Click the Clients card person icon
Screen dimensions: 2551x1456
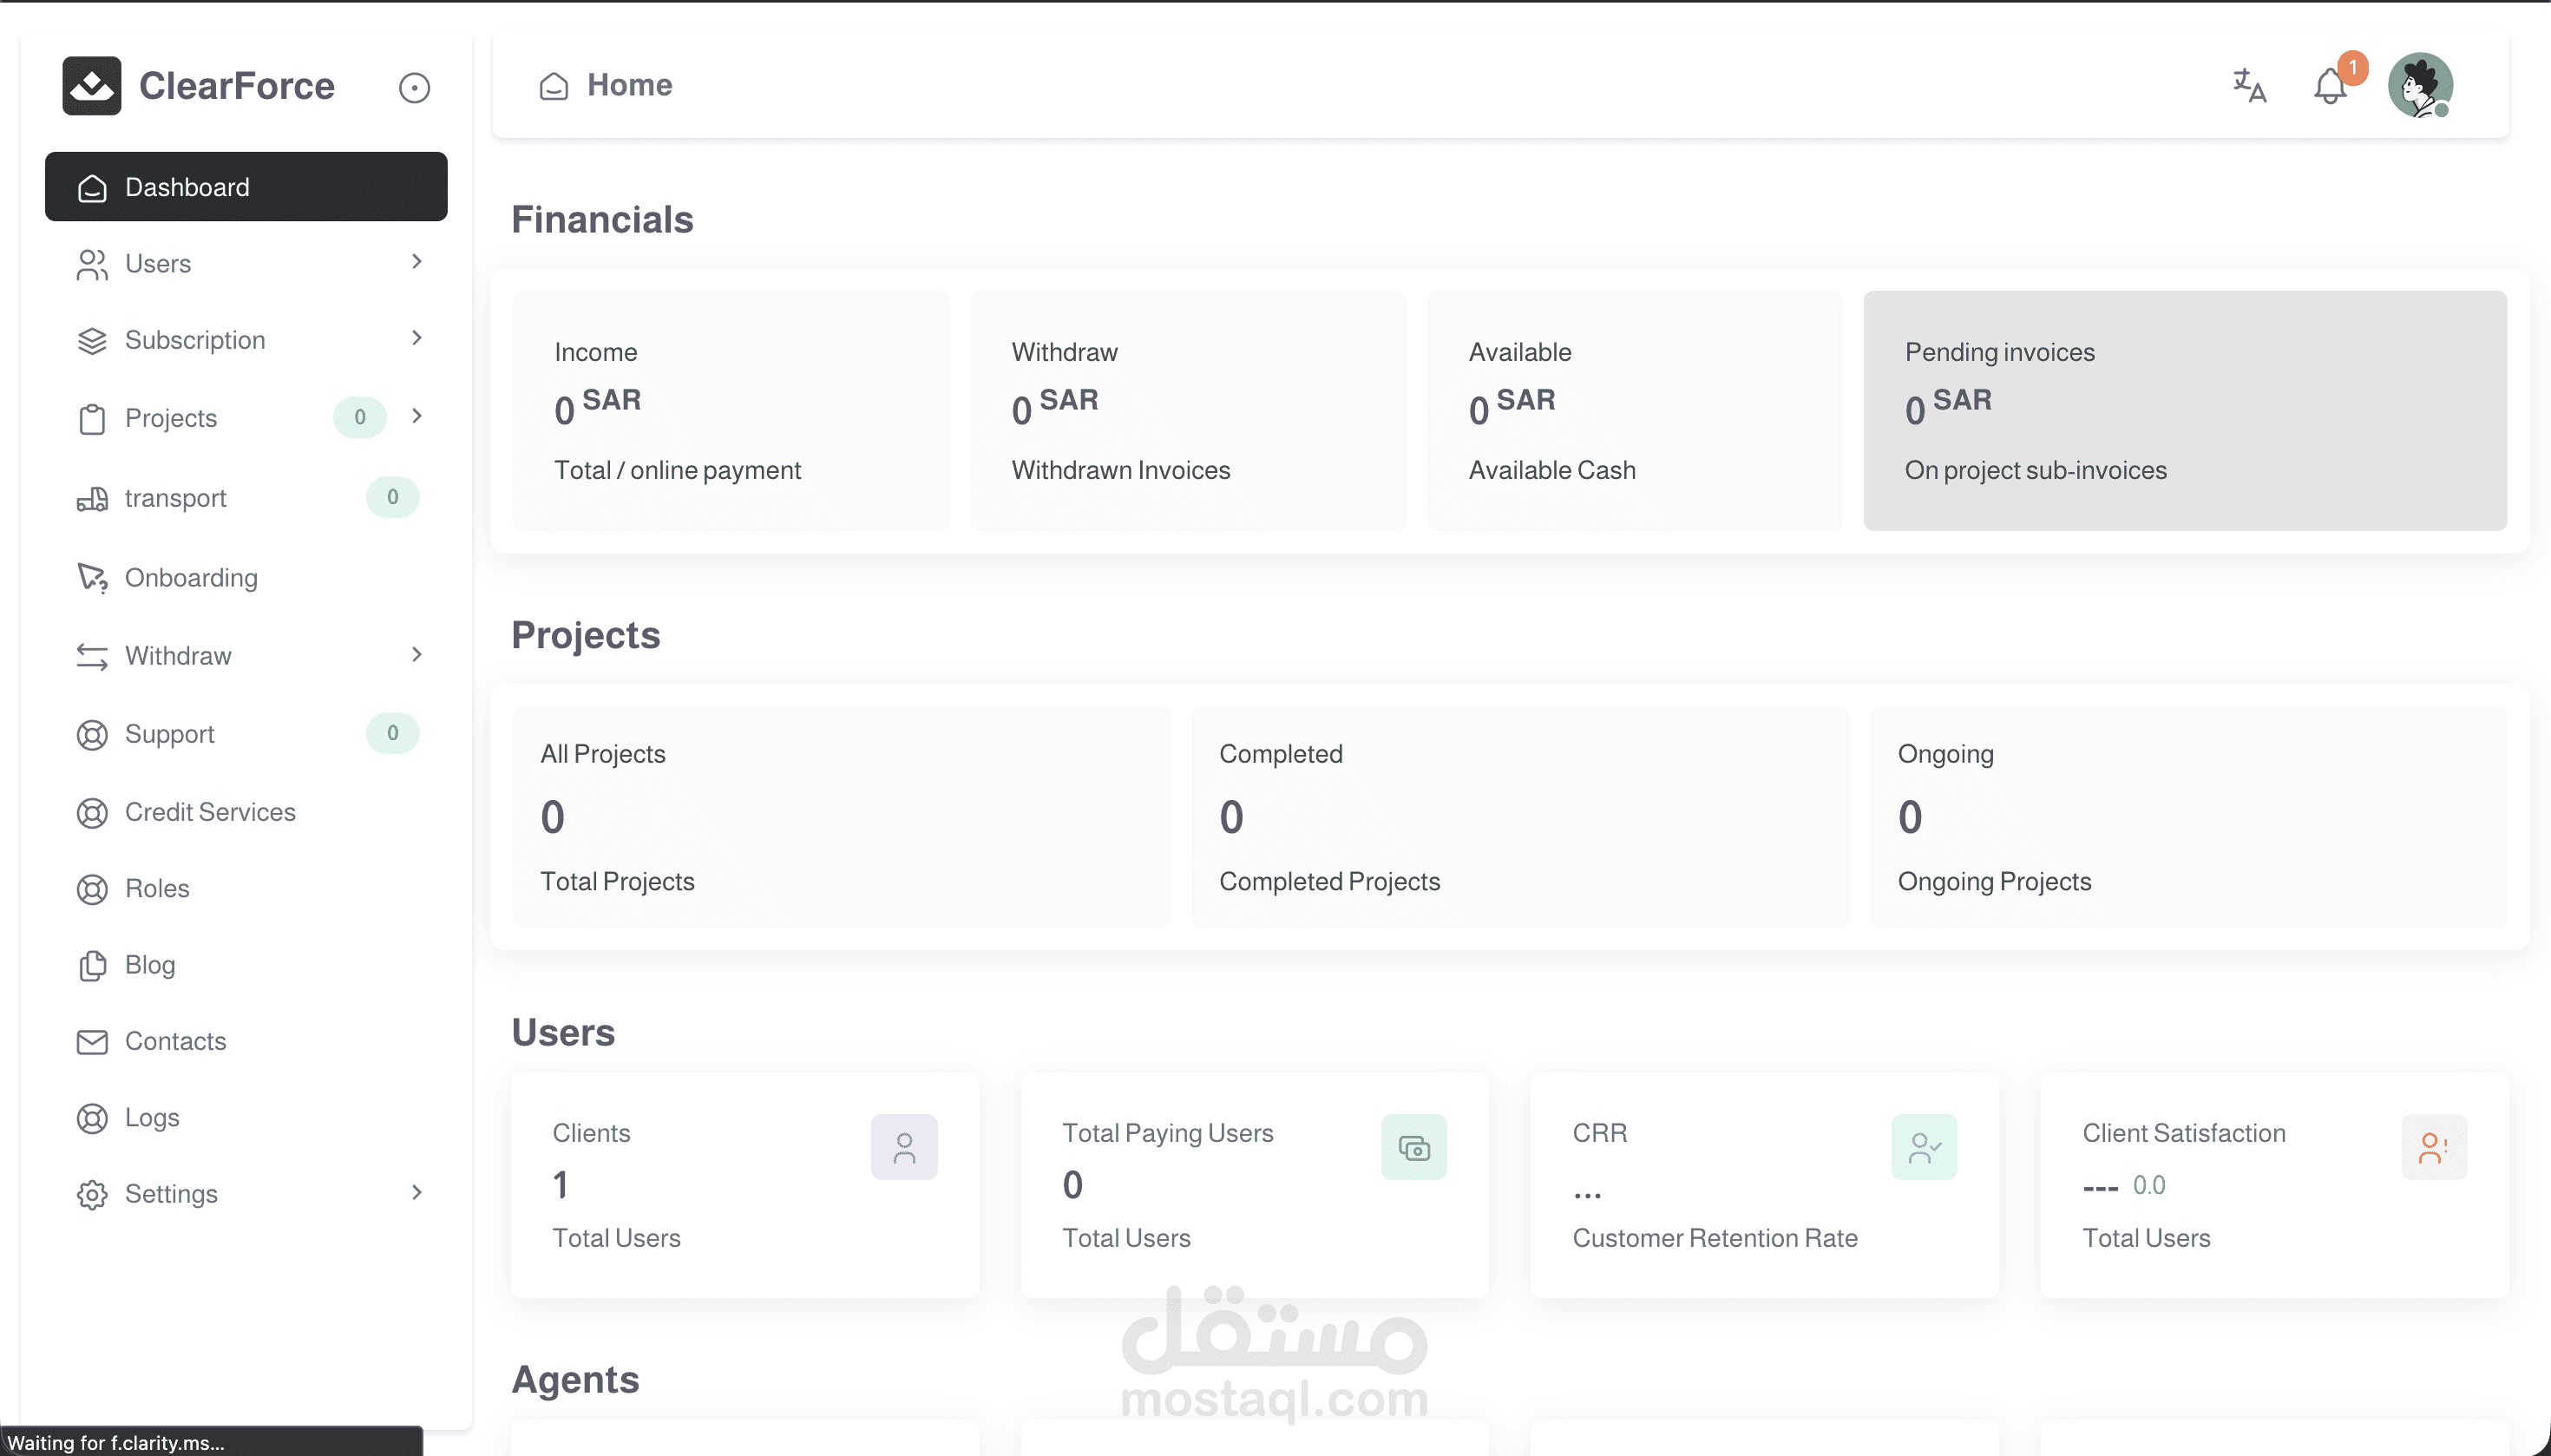903,1147
